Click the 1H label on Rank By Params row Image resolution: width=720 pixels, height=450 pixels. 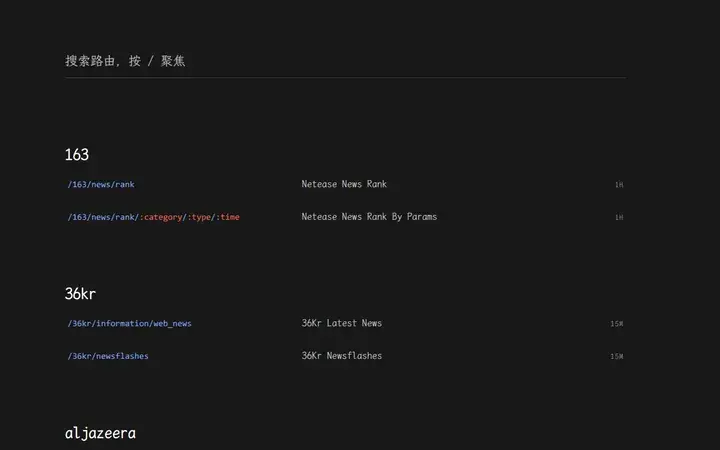pyautogui.click(x=619, y=217)
